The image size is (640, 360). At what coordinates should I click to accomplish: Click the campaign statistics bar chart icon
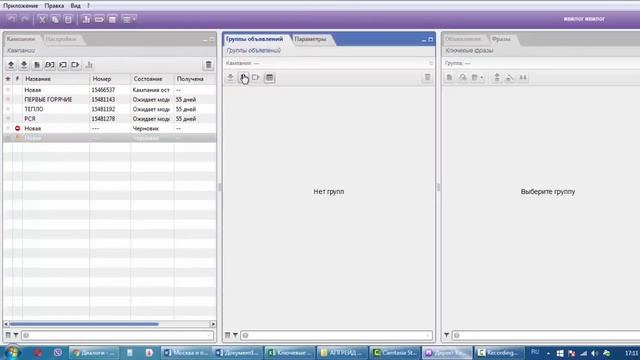point(89,65)
